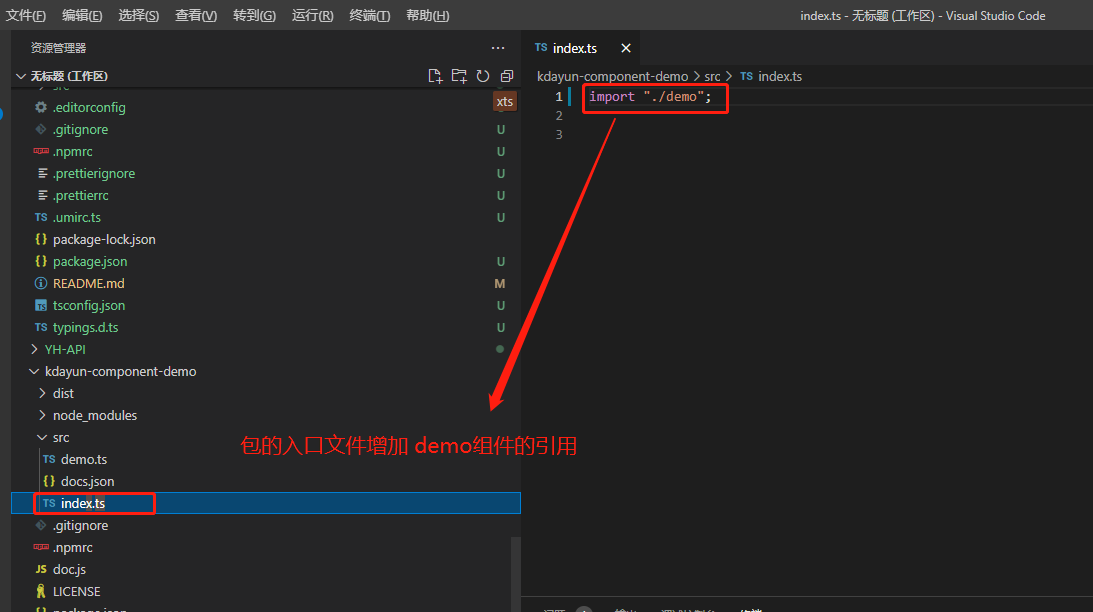Click kdayun-component-demo in the breadcrumb
This screenshot has width=1093, height=612.
click(x=612, y=76)
